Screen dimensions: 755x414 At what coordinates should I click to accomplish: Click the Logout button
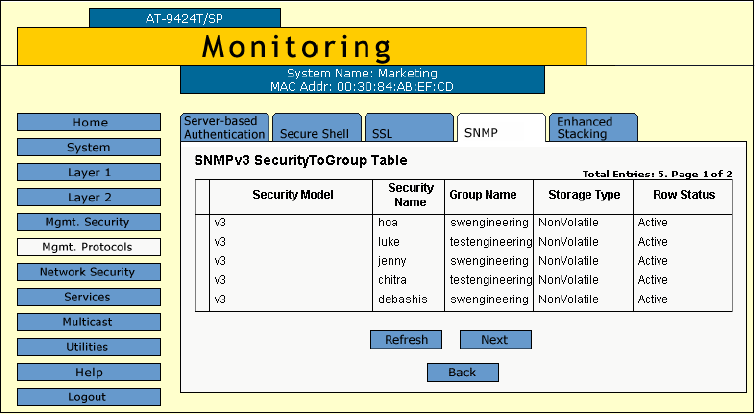[x=89, y=398]
